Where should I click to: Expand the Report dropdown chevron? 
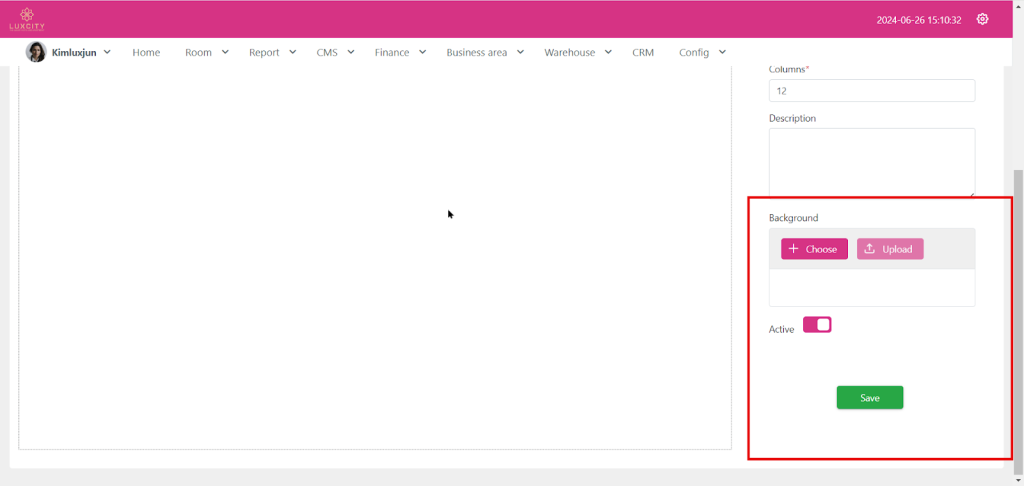[292, 52]
